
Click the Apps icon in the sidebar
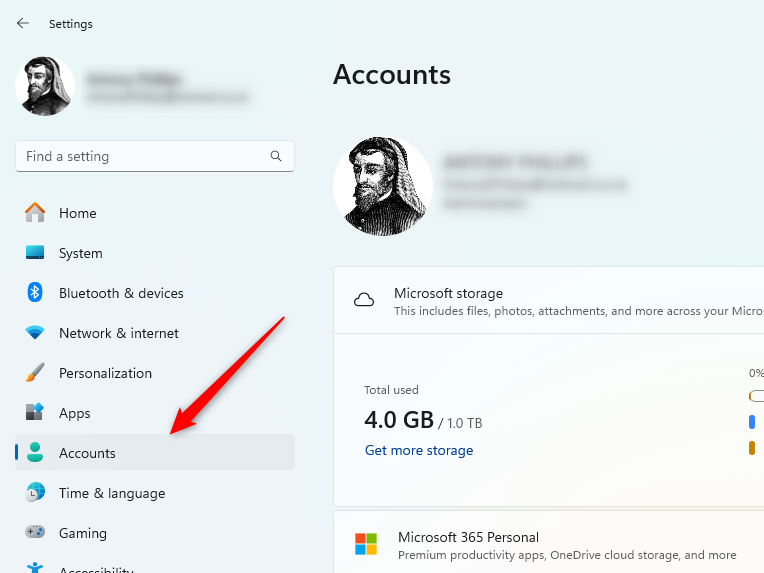(x=35, y=412)
